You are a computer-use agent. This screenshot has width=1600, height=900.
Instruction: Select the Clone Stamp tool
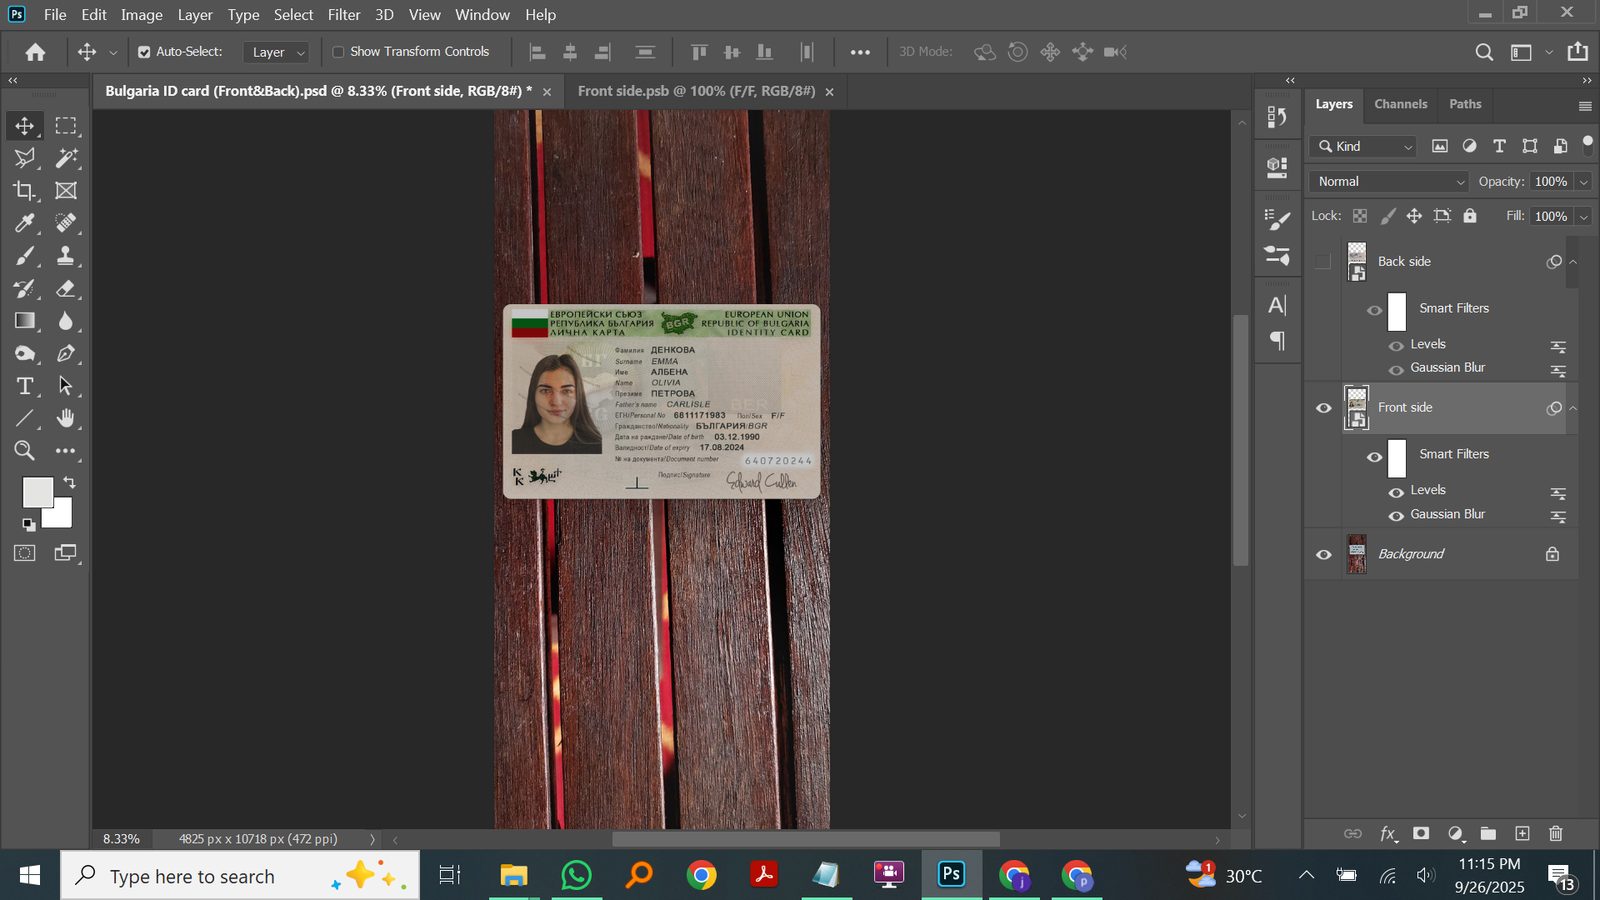pyautogui.click(x=66, y=256)
